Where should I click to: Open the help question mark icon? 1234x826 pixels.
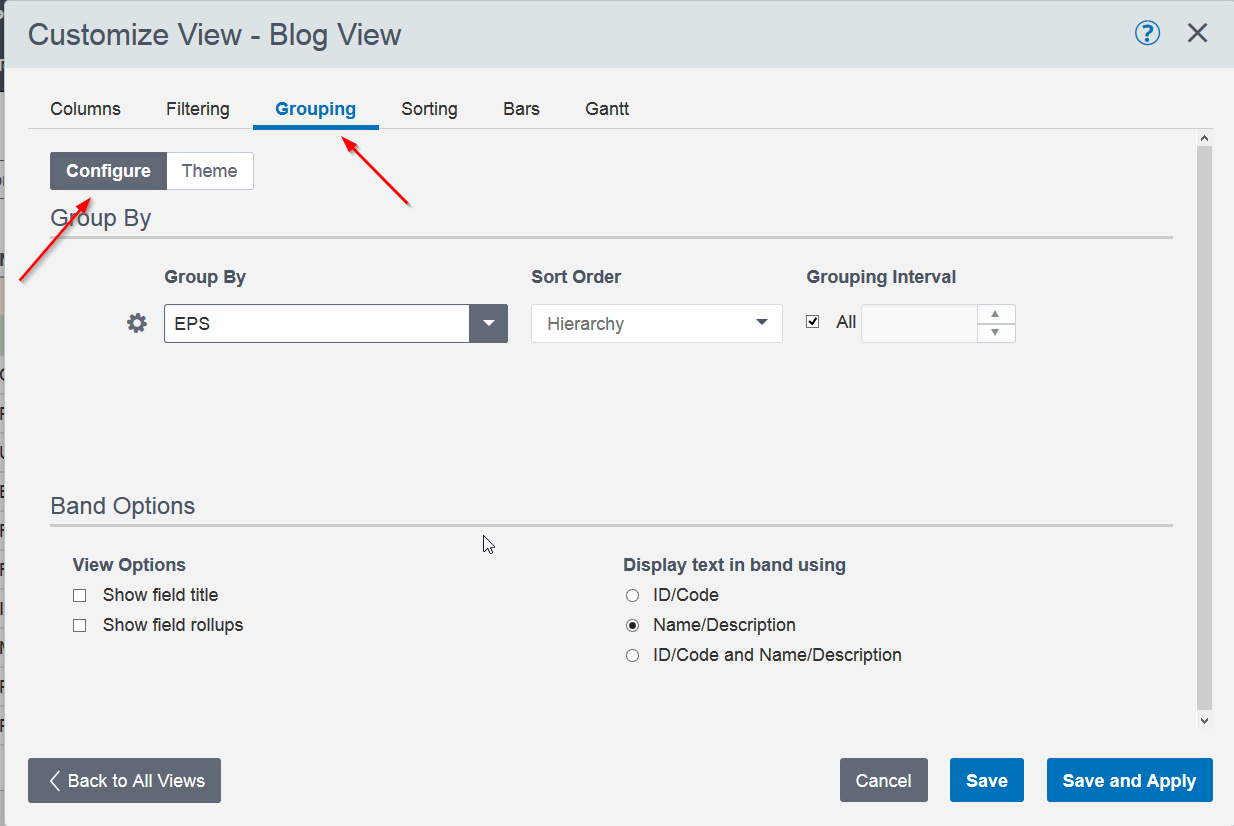click(1147, 33)
